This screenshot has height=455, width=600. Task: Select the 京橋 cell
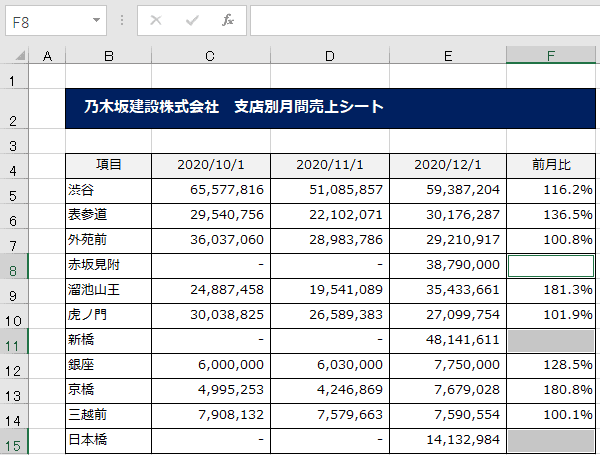109,391
